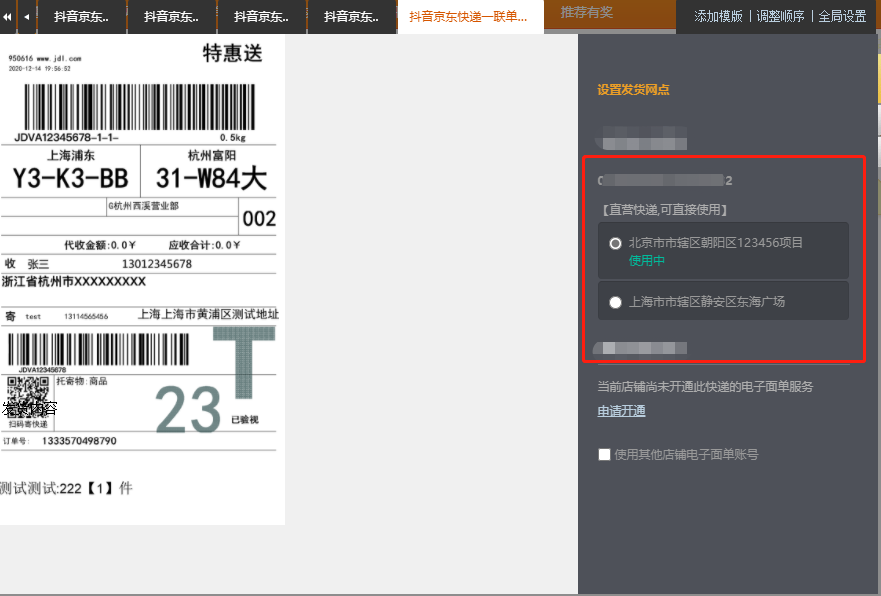
Task: Click 添加模版 to add a template
Action: pos(718,16)
